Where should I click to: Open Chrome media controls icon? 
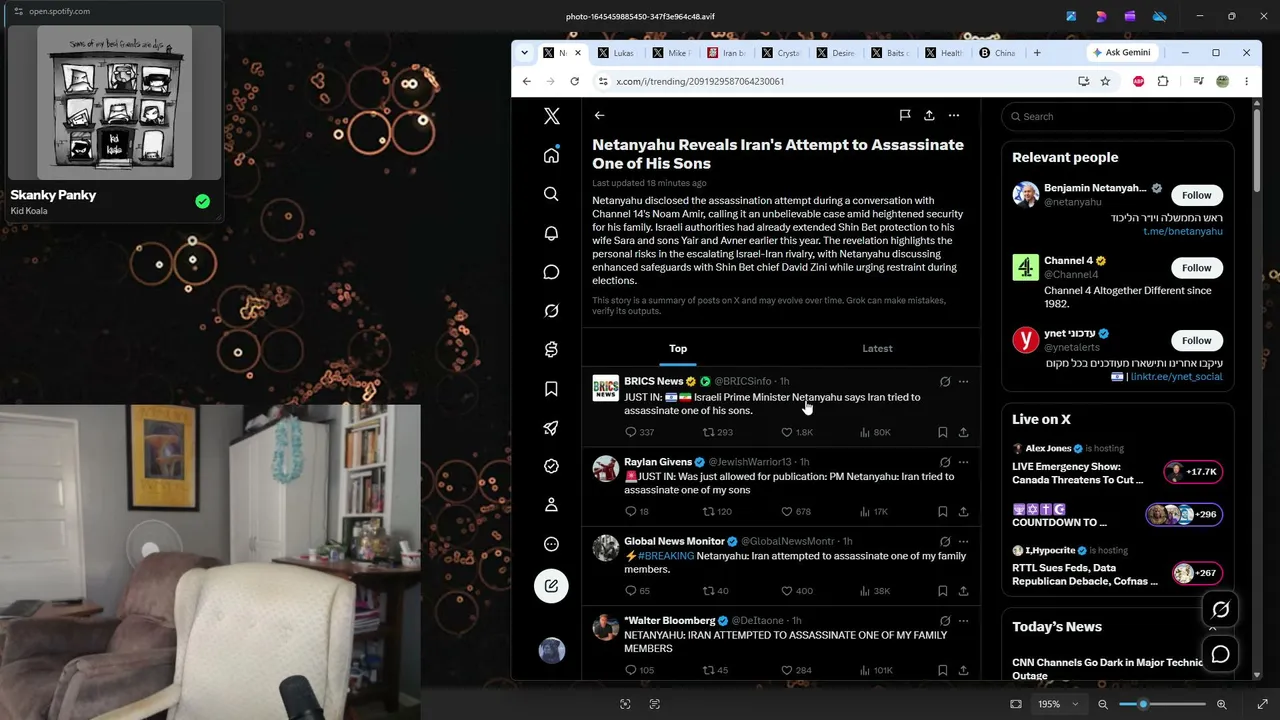pos(1198,81)
